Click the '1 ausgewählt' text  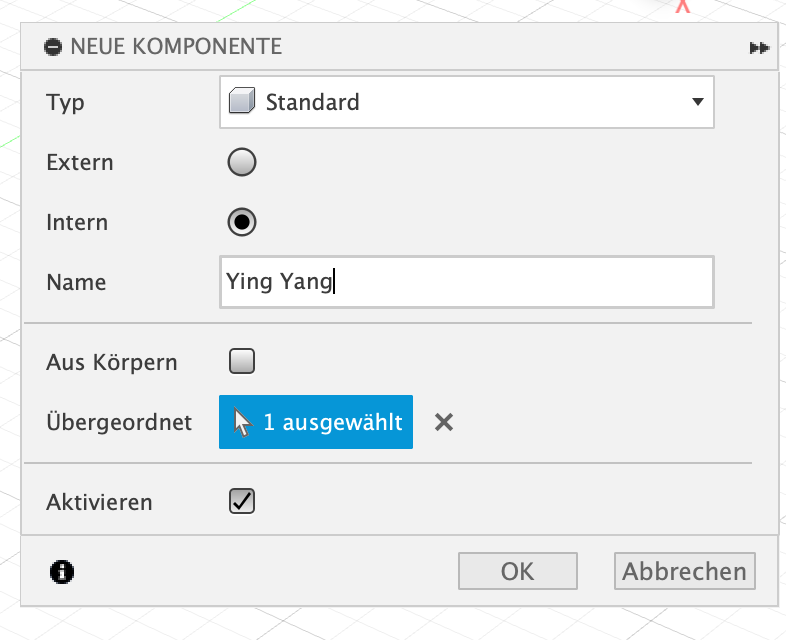click(332, 422)
